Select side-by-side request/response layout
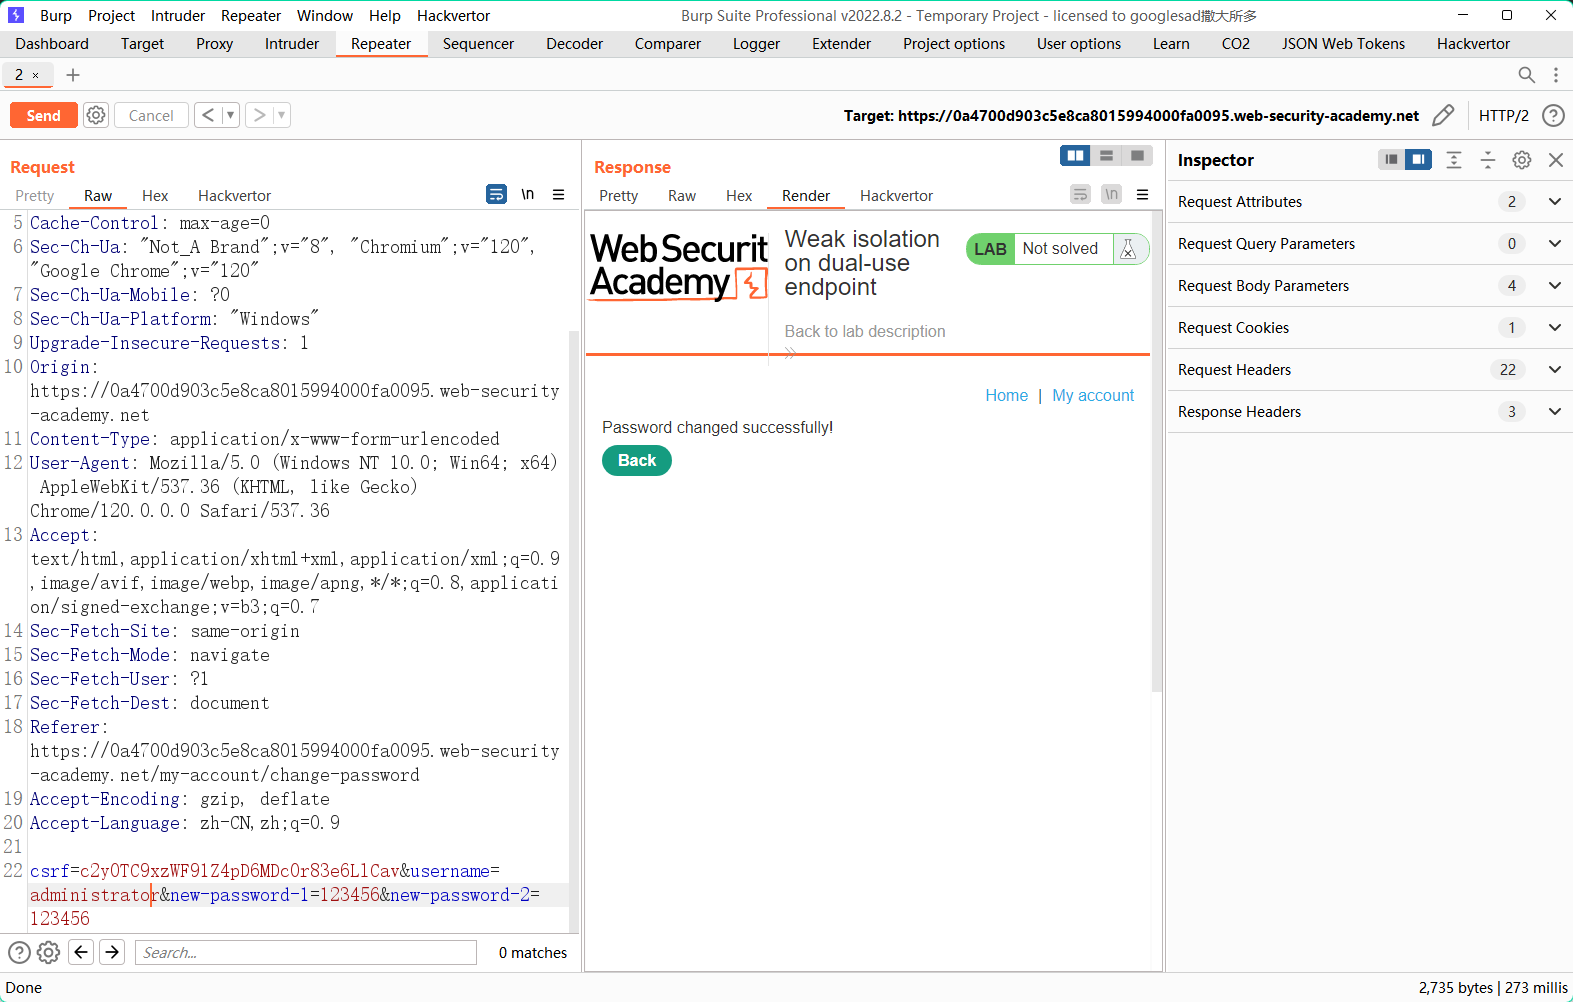The image size is (1573, 1002). (1075, 155)
